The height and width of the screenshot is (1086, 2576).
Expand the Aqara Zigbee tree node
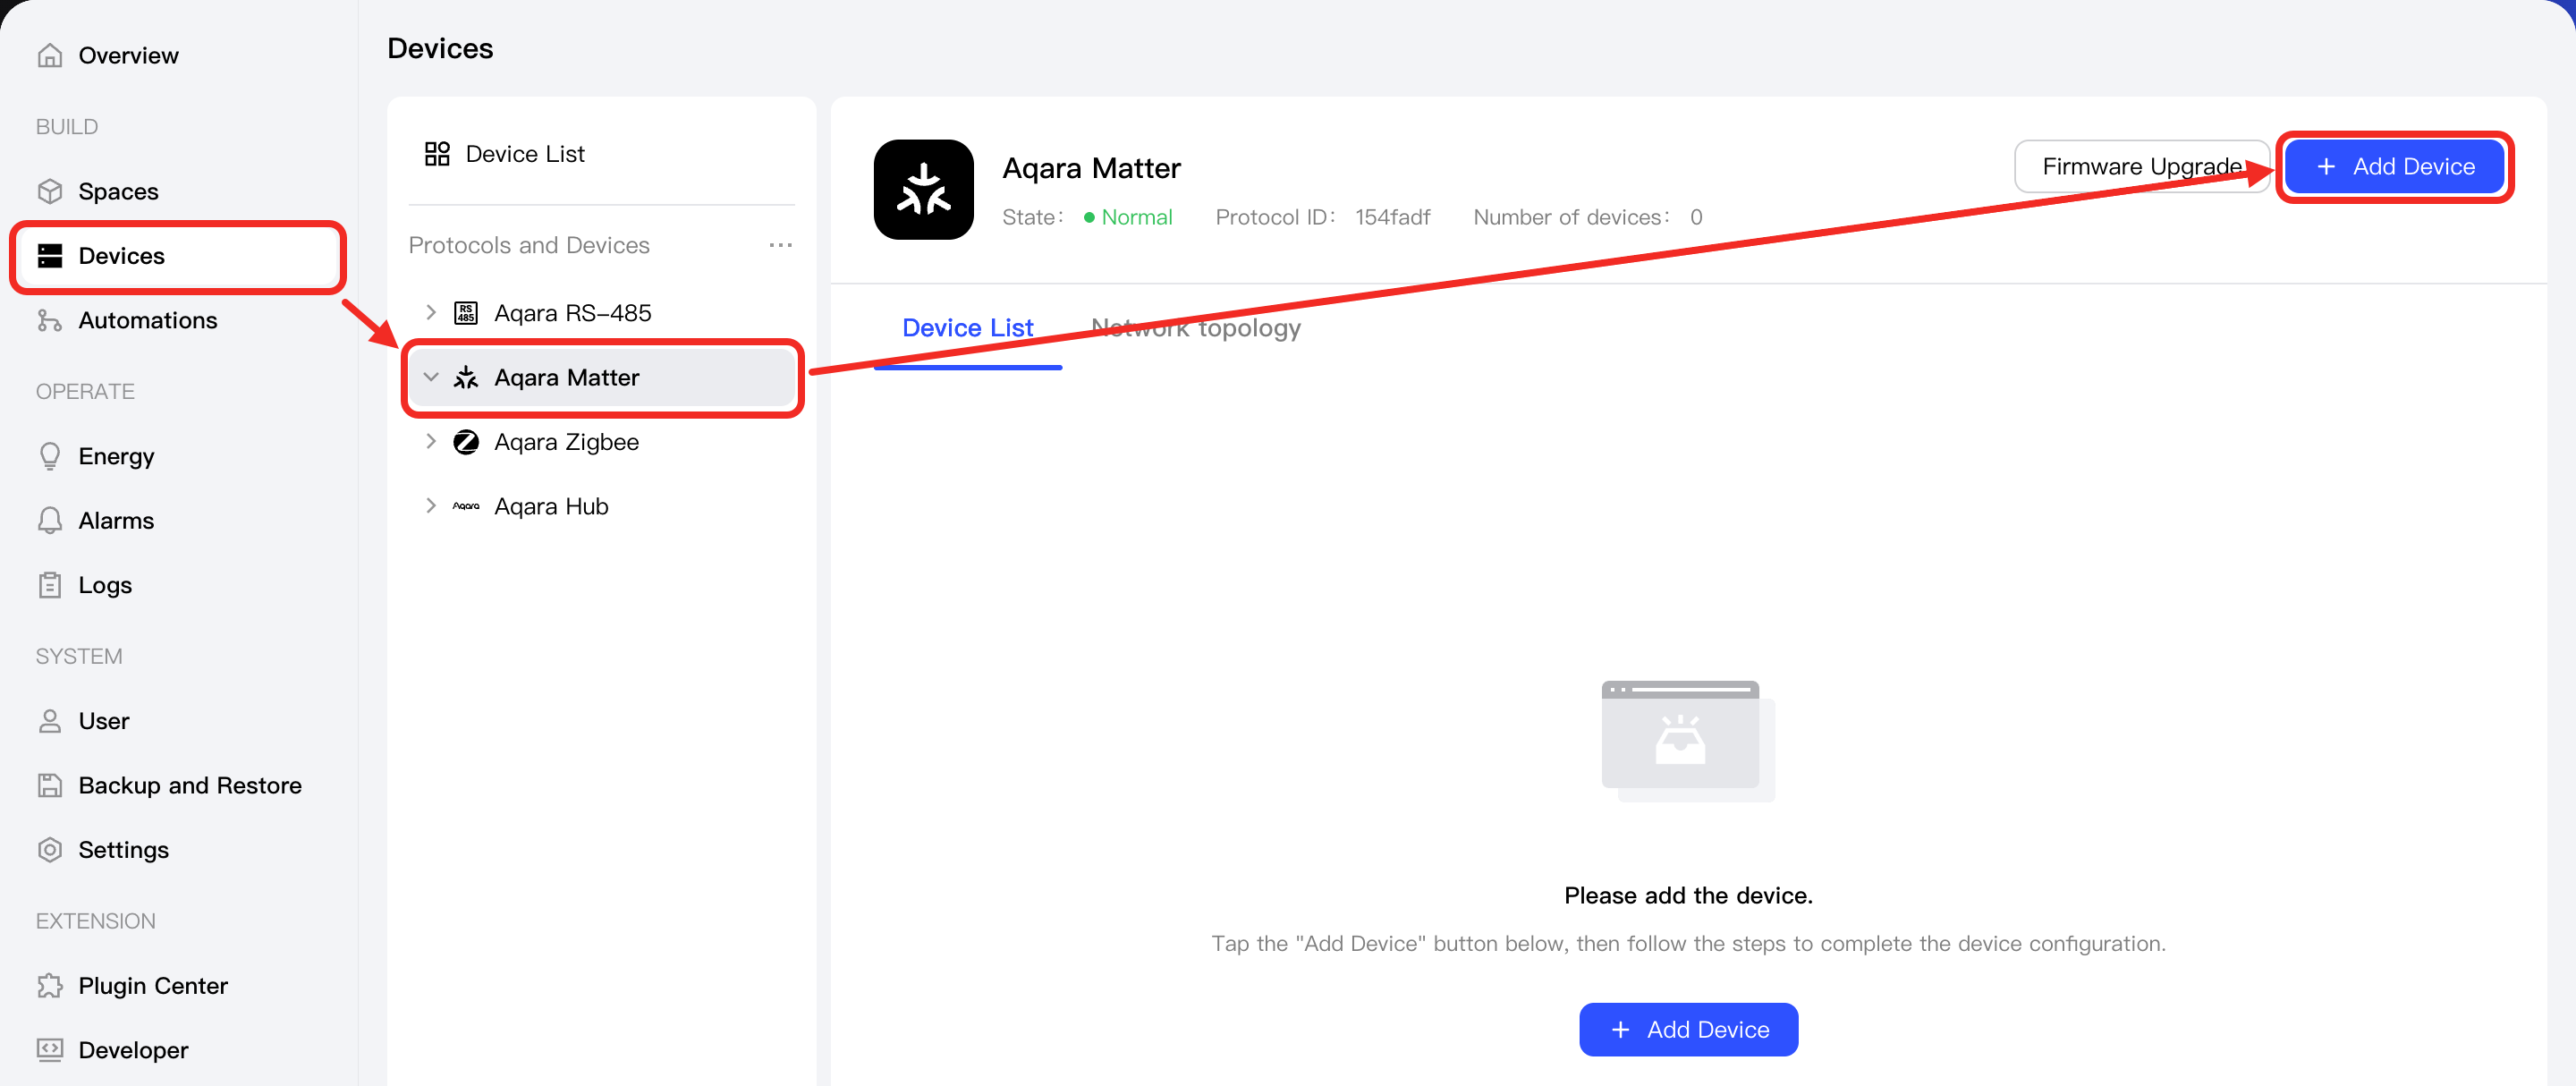click(431, 442)
